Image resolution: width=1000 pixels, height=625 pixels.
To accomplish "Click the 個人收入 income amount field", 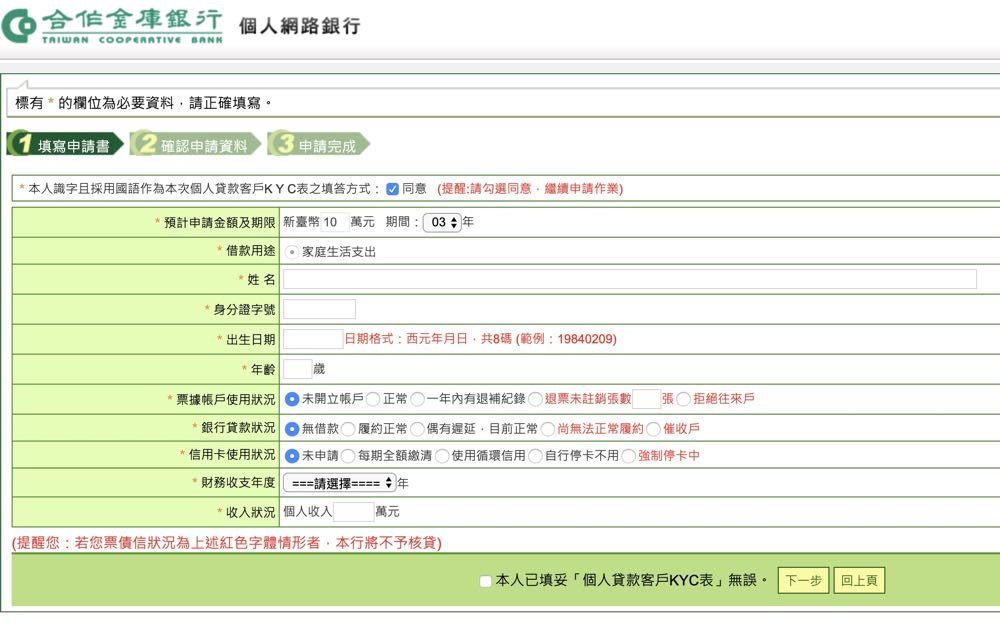I will (x=353, y=512).
